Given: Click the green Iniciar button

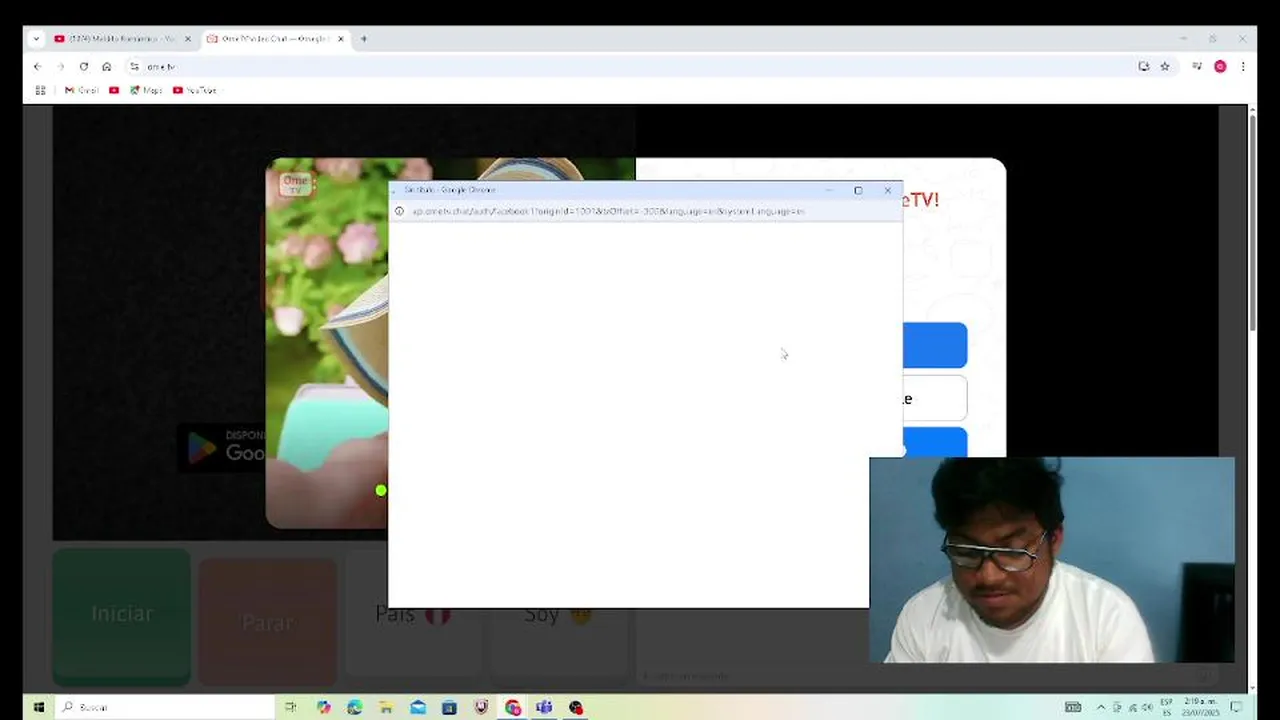Looking at the screenshot, I should coord(122,615).
